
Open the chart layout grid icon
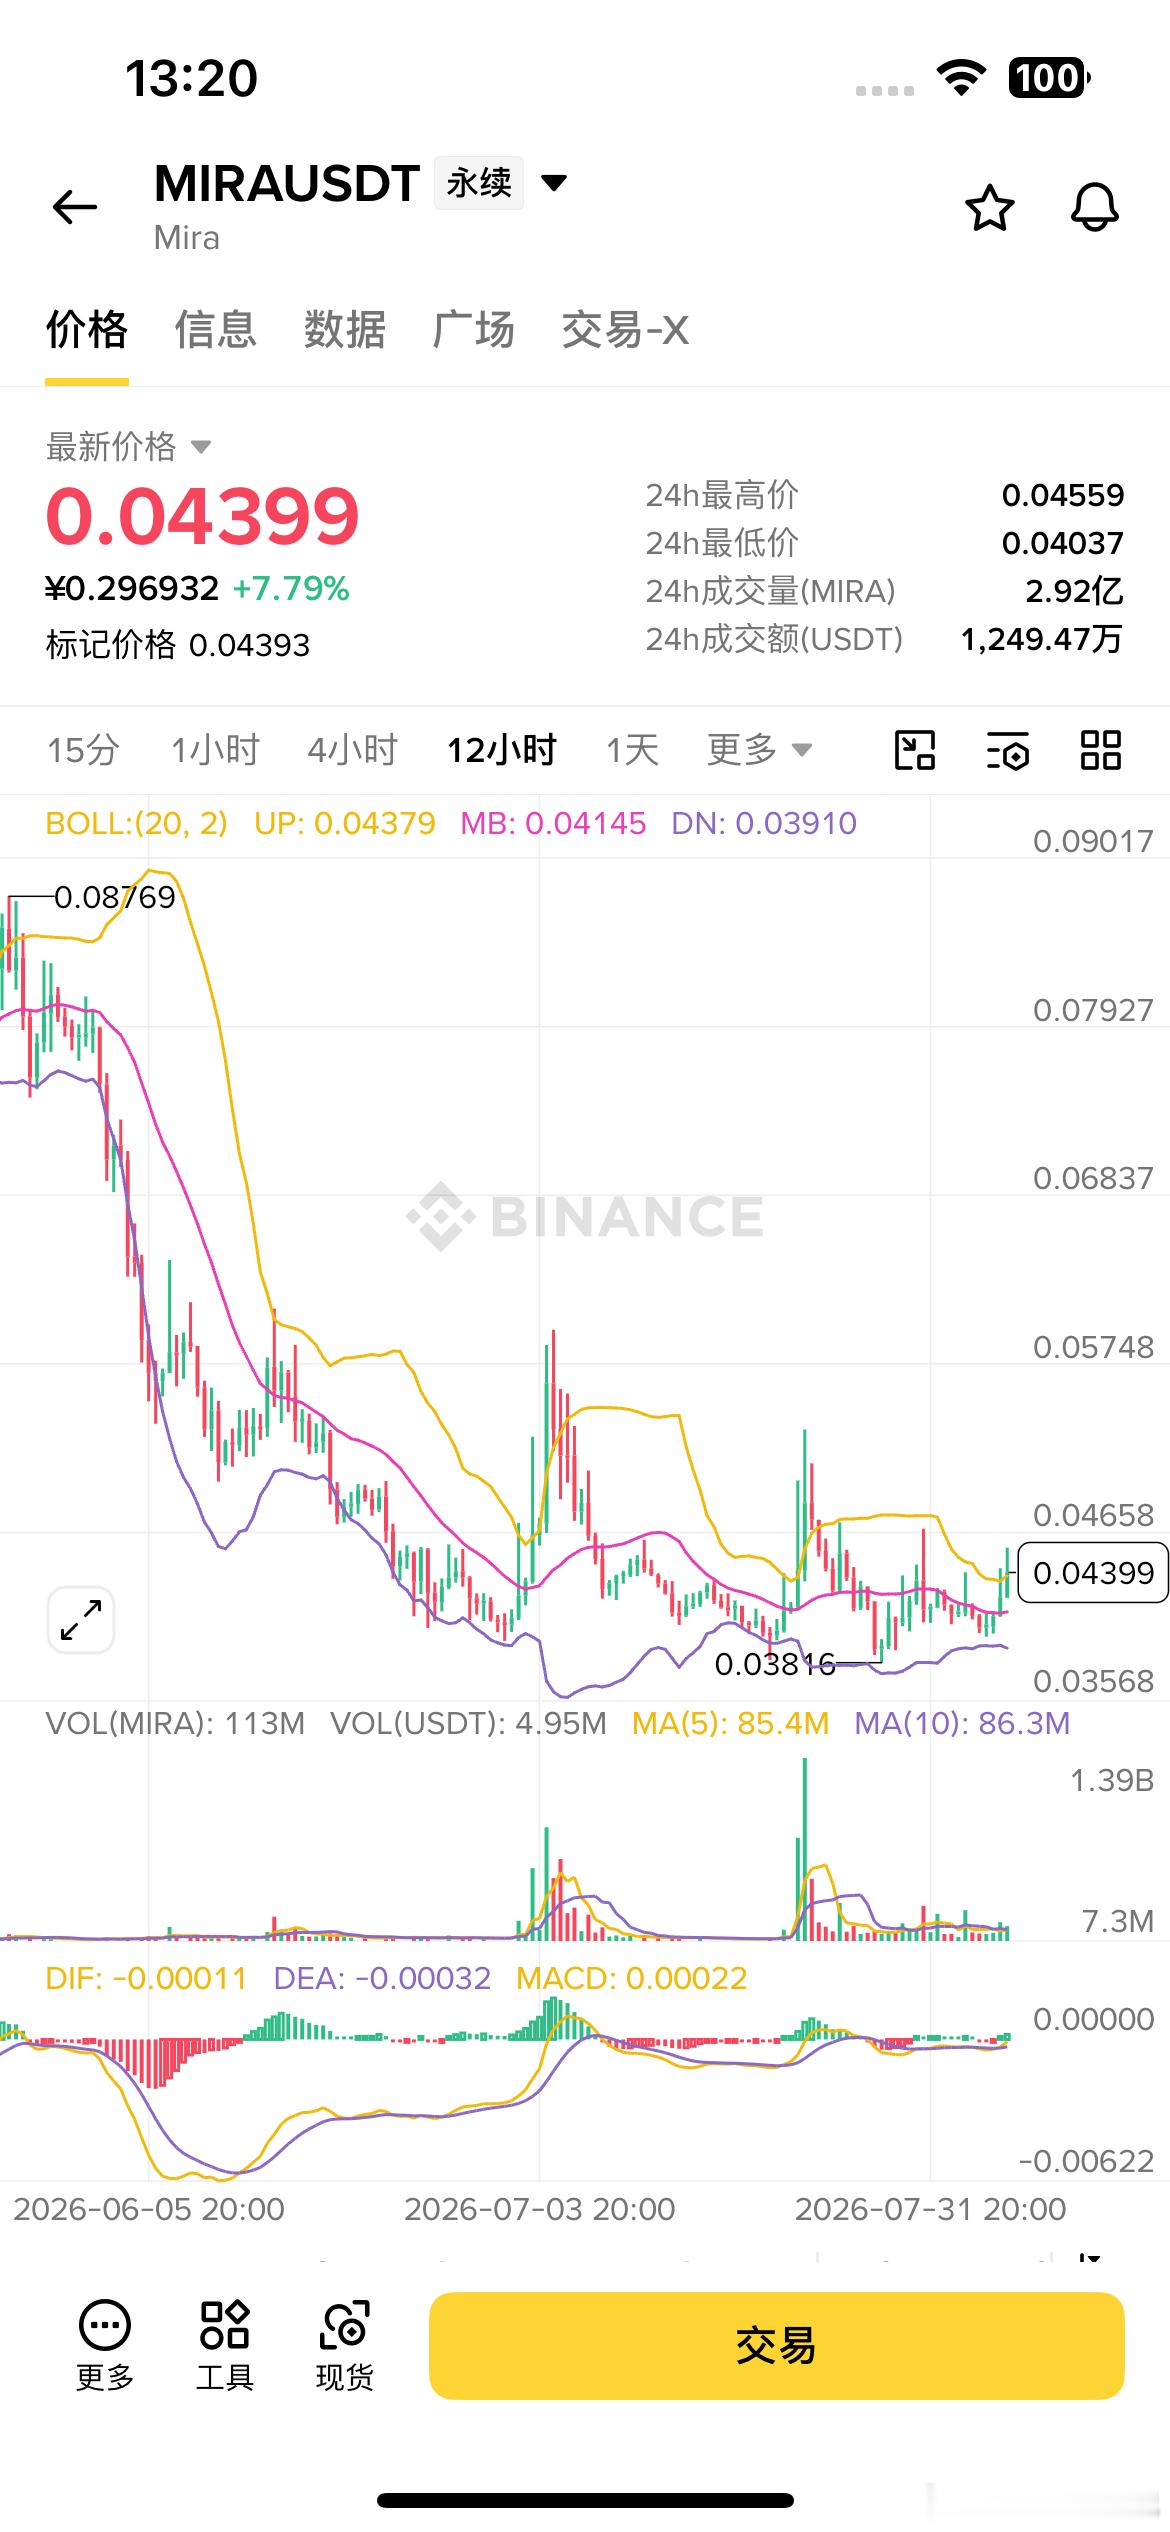(1101, 750)
